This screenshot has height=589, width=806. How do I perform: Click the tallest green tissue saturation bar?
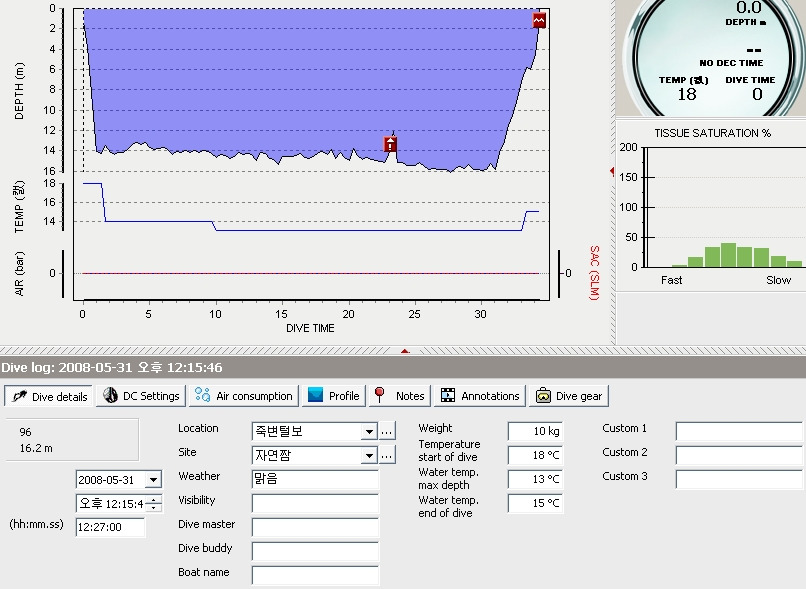[x=728, y=255]
